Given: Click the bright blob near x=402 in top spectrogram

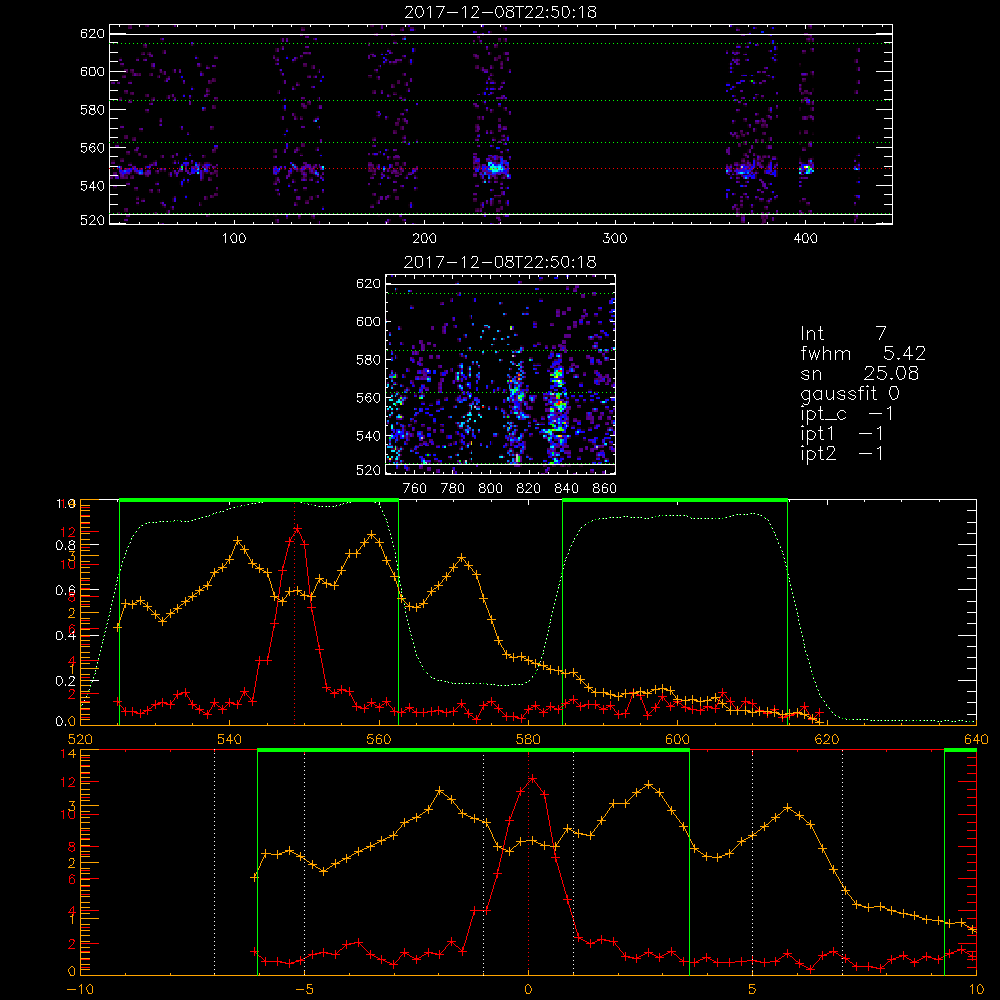Looking at the screenshot, I should 807,169.
